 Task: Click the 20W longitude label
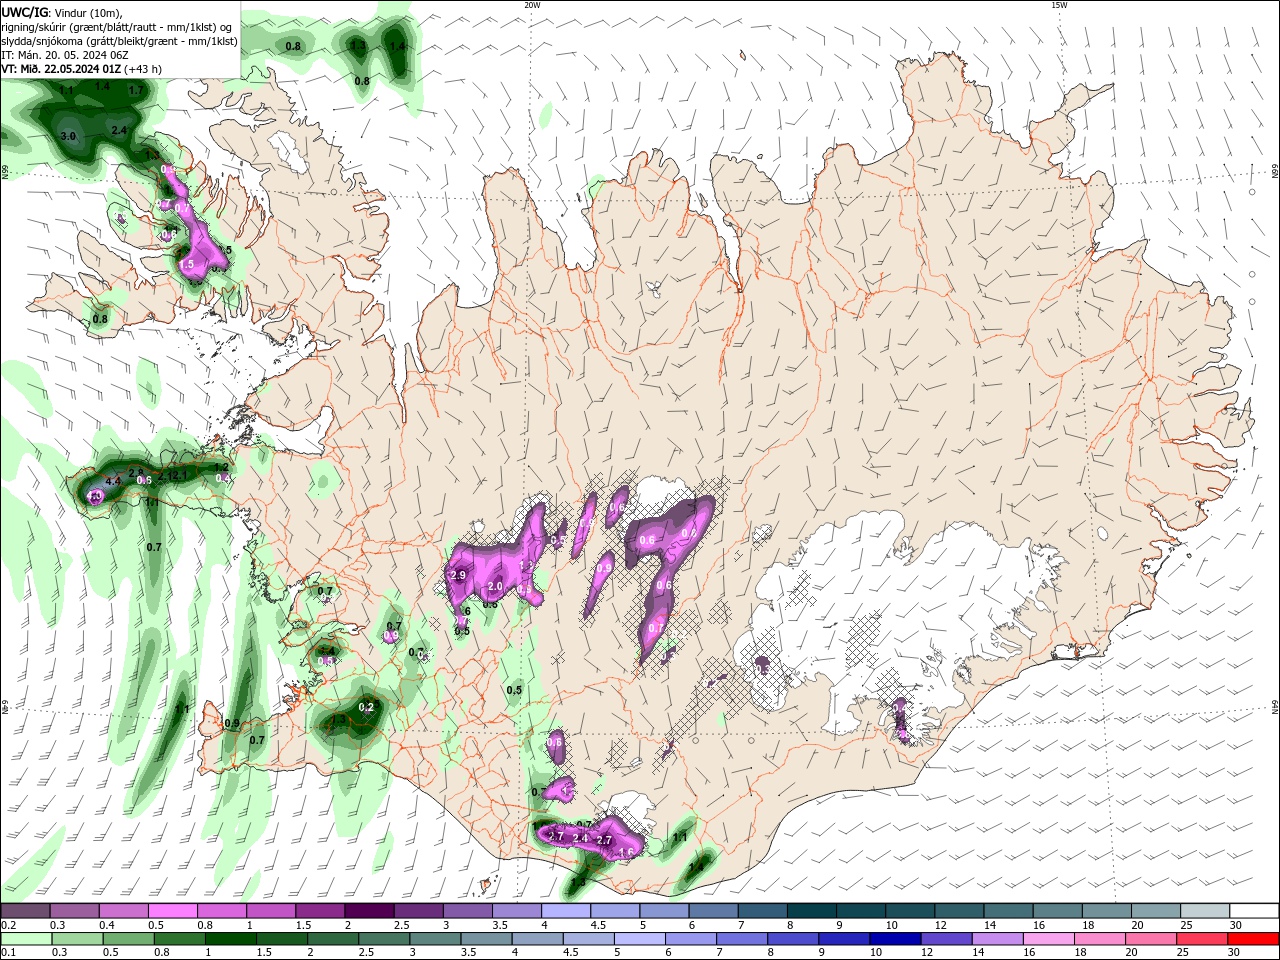(533, 5)
